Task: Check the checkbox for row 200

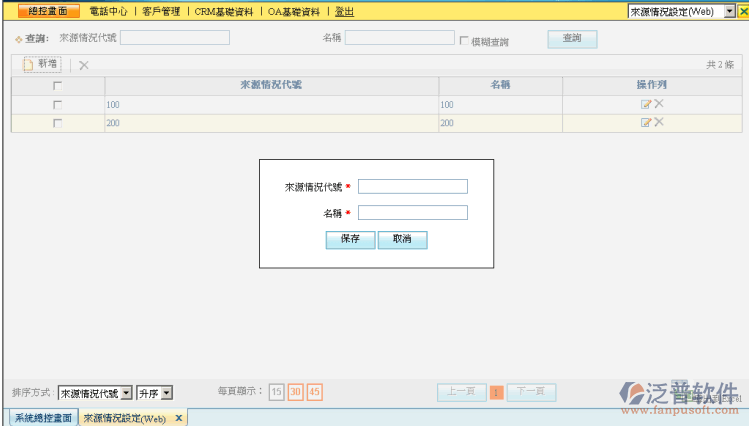Action: click(57, 123)
